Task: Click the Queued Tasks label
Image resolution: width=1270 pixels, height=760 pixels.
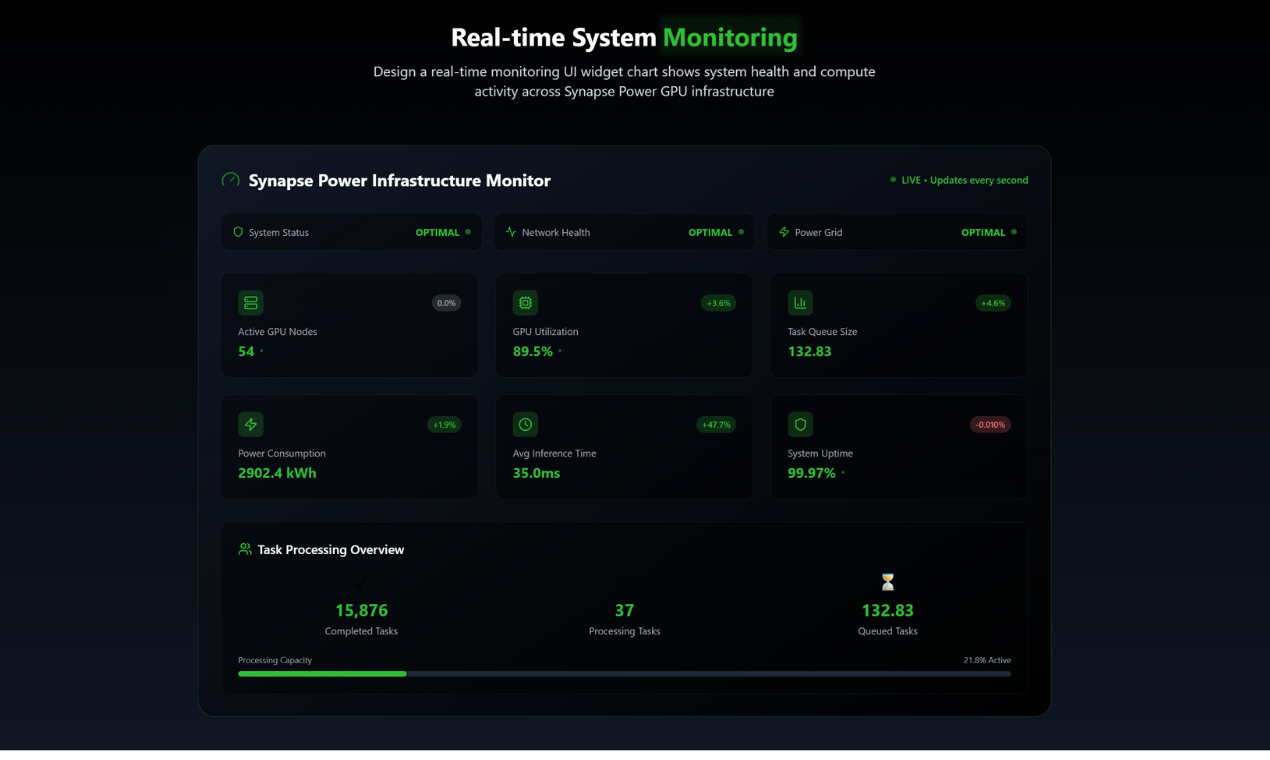Action: point(887,631)
